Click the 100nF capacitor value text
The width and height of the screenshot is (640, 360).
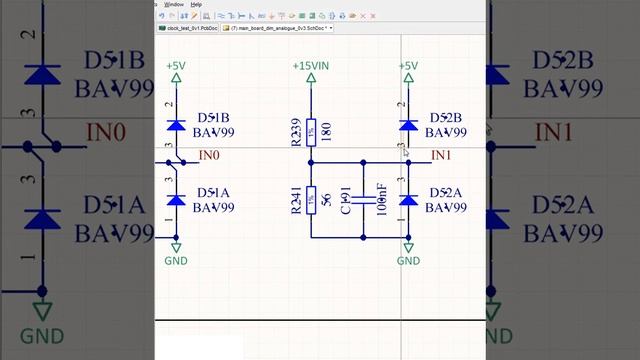(381, 200)
